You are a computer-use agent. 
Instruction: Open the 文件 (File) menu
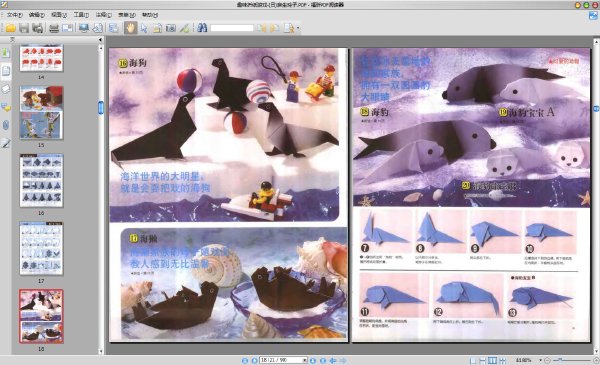click(x=15, y=15)
